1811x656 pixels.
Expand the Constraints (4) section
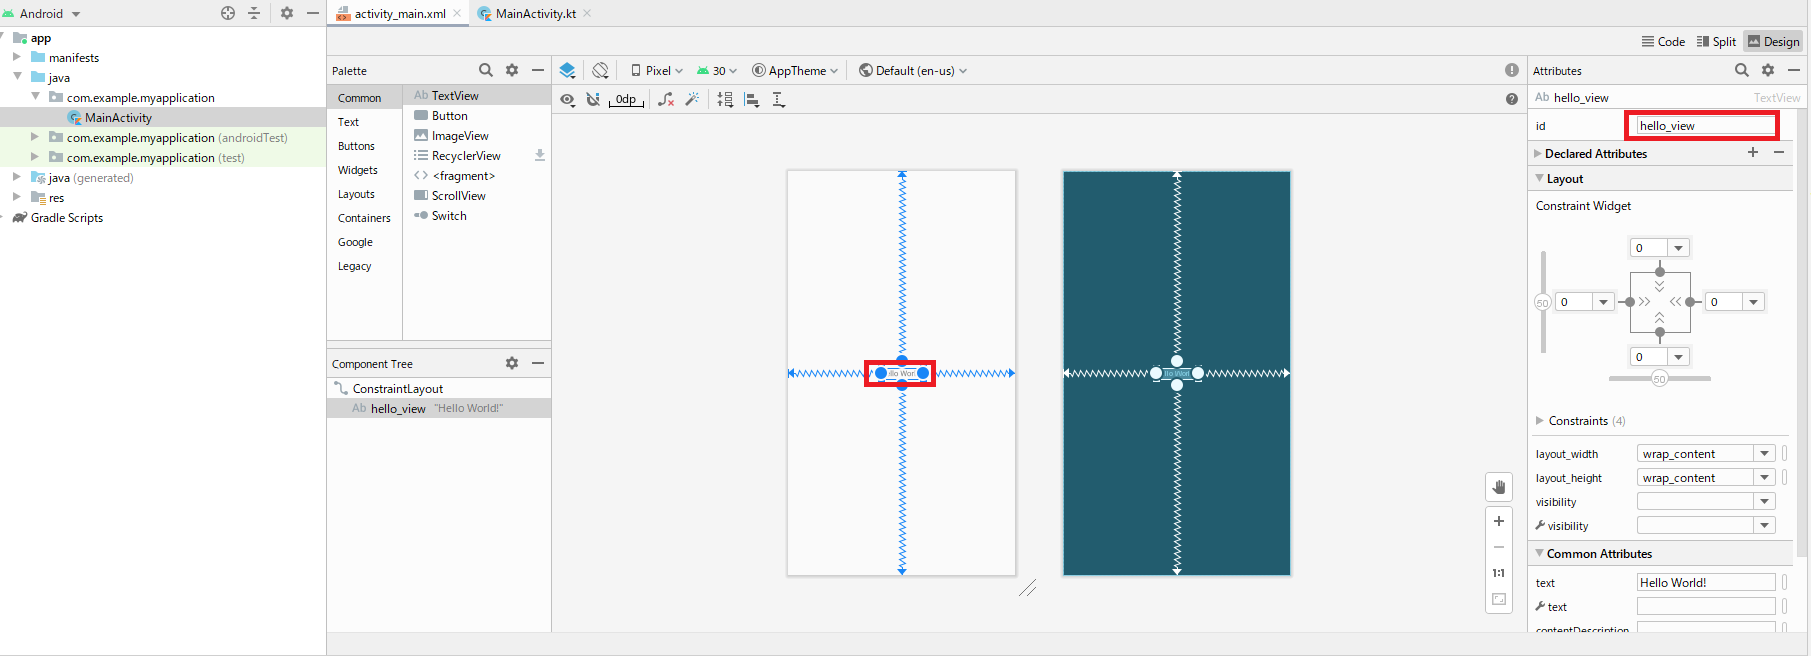click(1540, 420)
